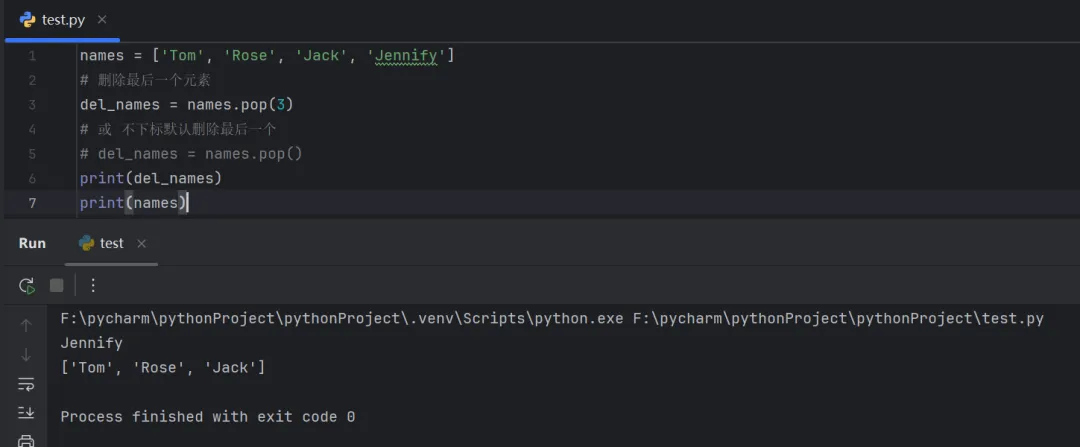Click the Stop process button
Screen dimensions: 1080x447
(56, 285)
